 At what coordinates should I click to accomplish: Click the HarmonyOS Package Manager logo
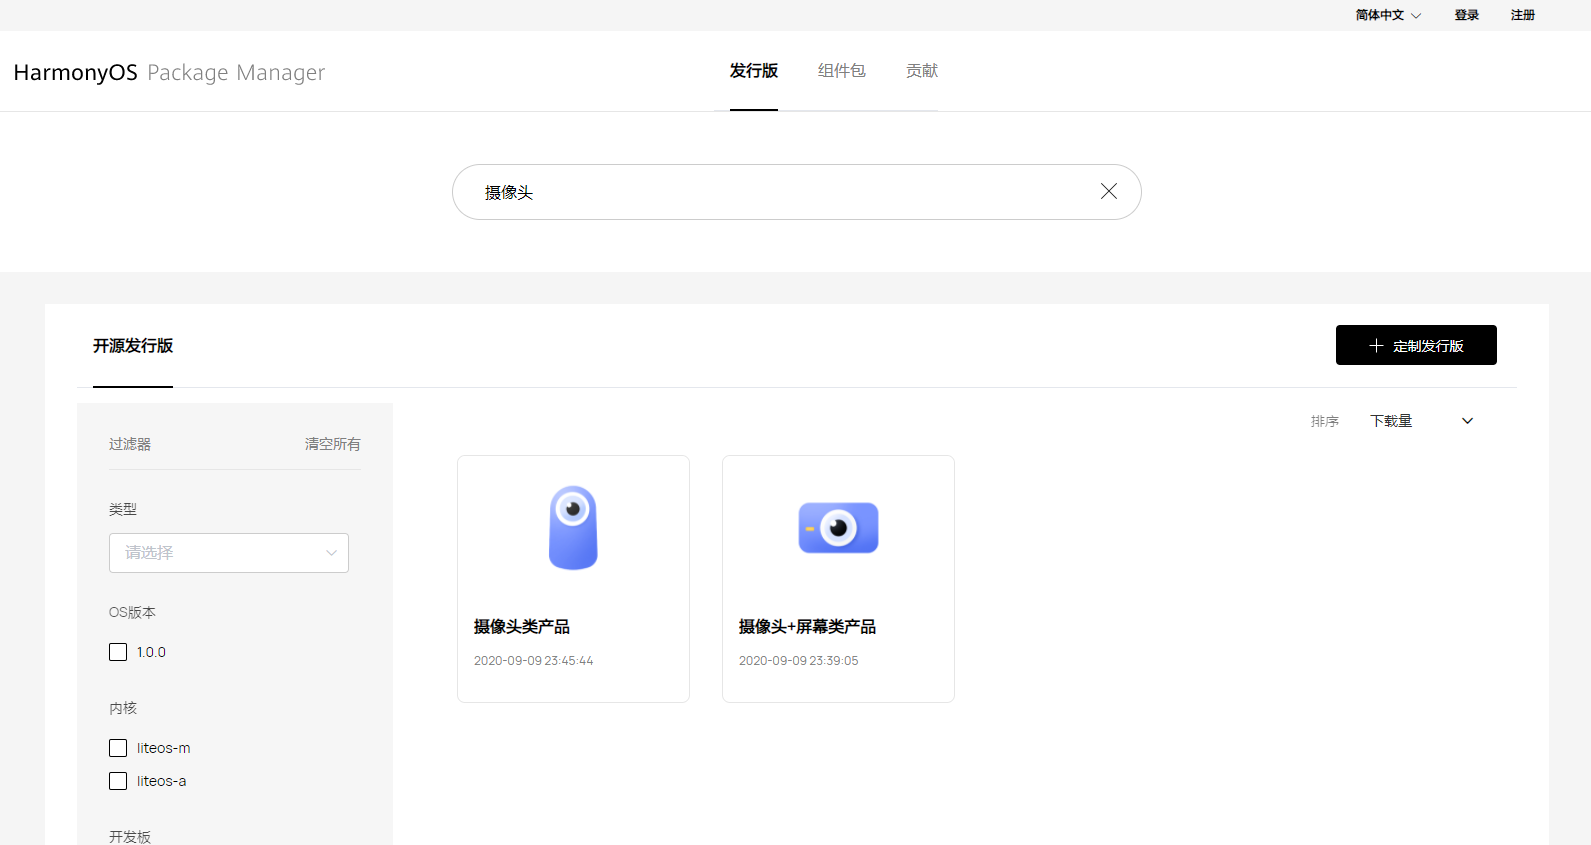[169, 72]
